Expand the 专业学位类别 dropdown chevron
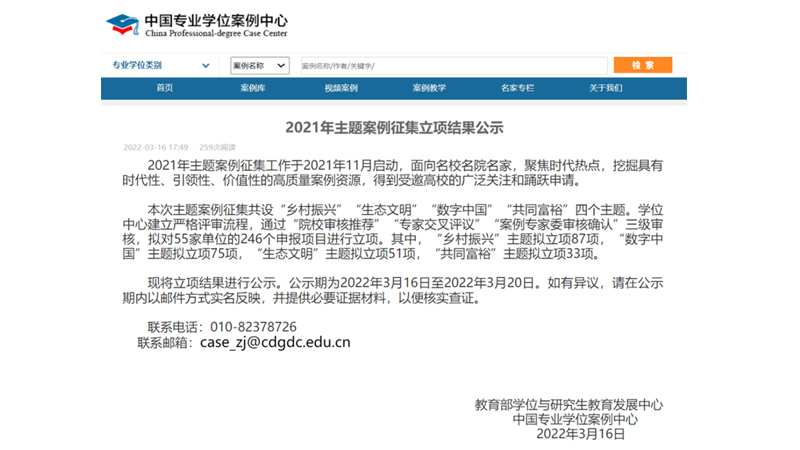Image resolution: width=800 pixels, height=450 pixels. click(206, 65)
